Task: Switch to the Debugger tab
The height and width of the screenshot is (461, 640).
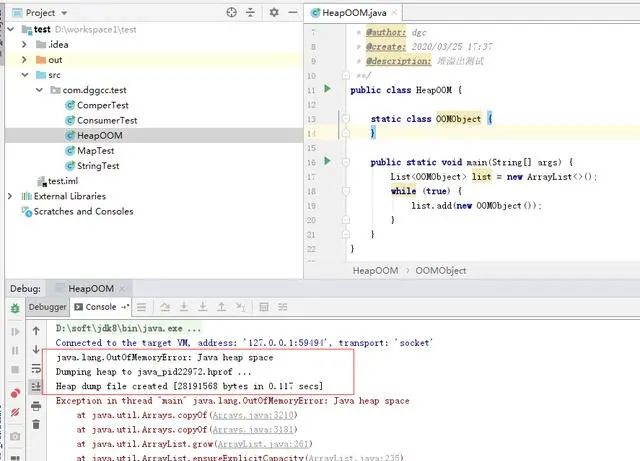Action: coord(46,307)
